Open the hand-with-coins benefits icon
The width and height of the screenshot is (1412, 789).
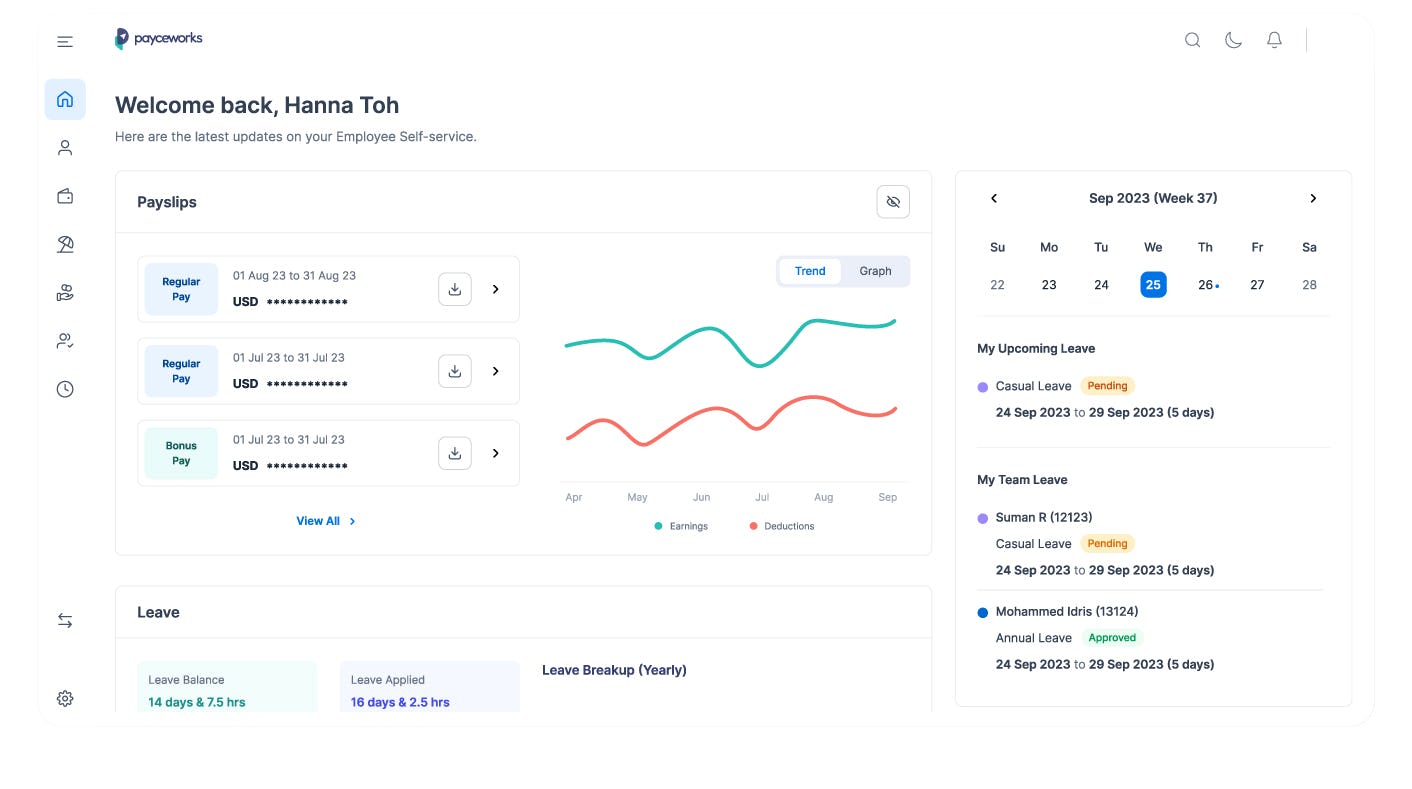click(65, 293)
